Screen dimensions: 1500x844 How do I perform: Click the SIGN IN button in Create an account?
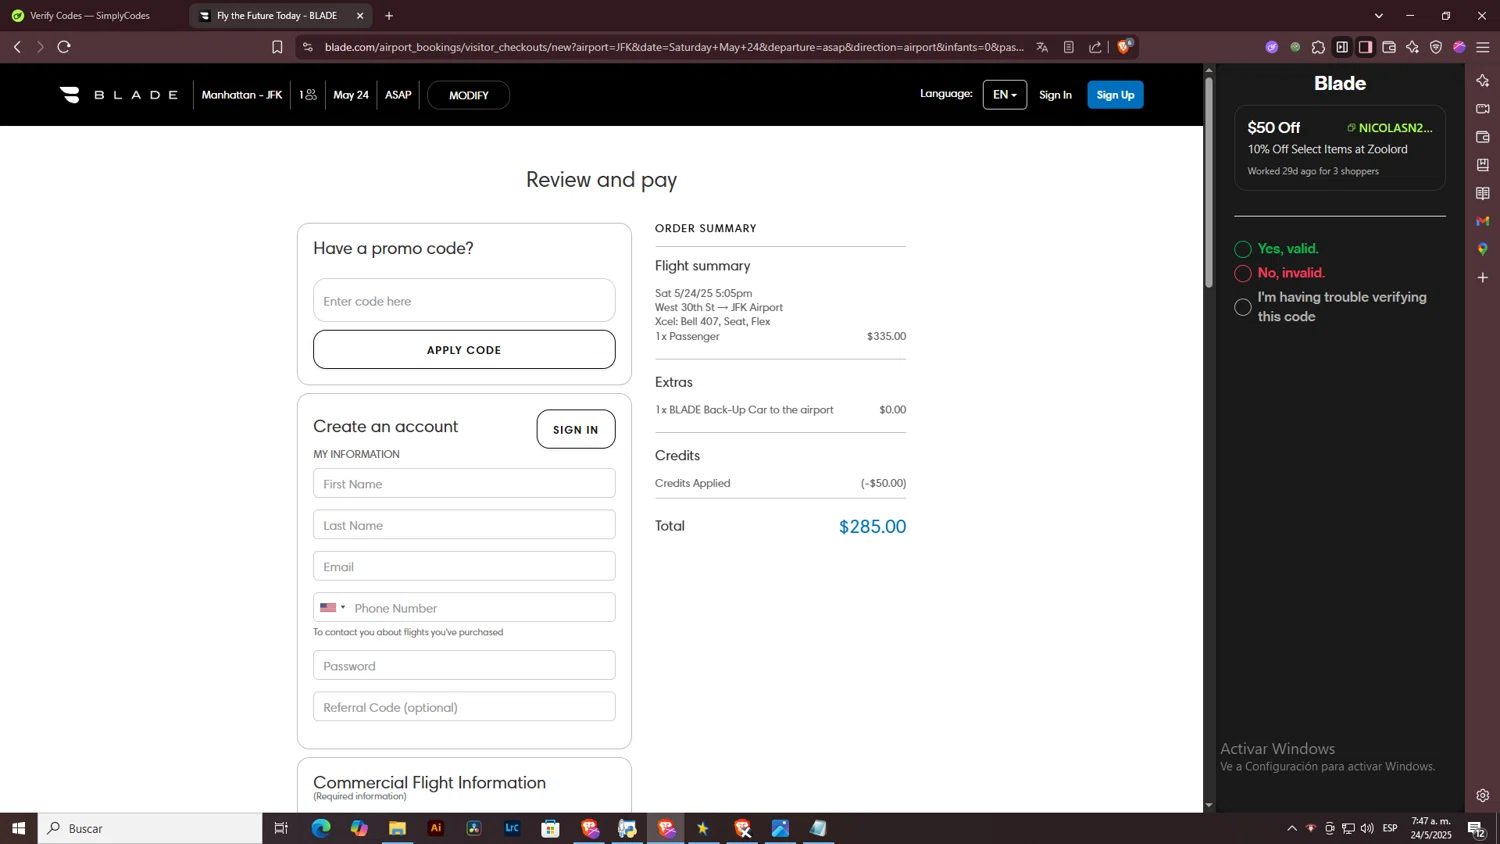pos(576,429)
